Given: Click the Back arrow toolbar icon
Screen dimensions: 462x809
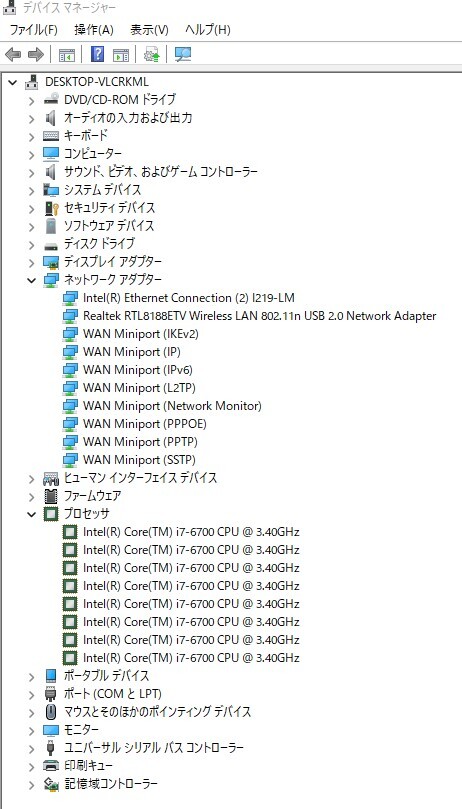Looking at the screenshot, I should tap(13, 54).
